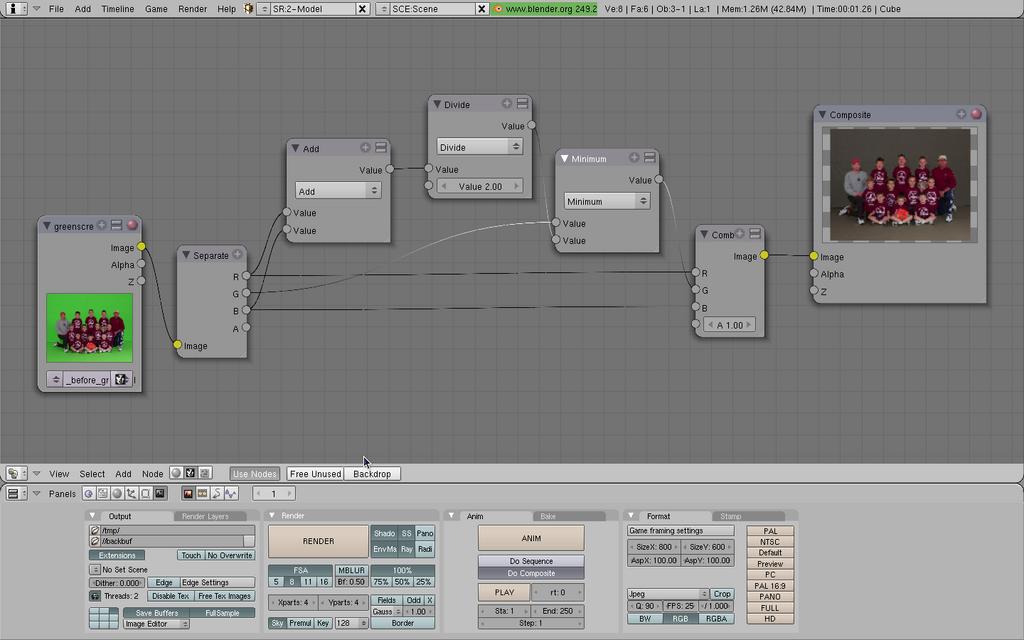Open the Divide operation dropdown
The height and width of the screenshot is (640, 1024).
(x=479, y=147)
